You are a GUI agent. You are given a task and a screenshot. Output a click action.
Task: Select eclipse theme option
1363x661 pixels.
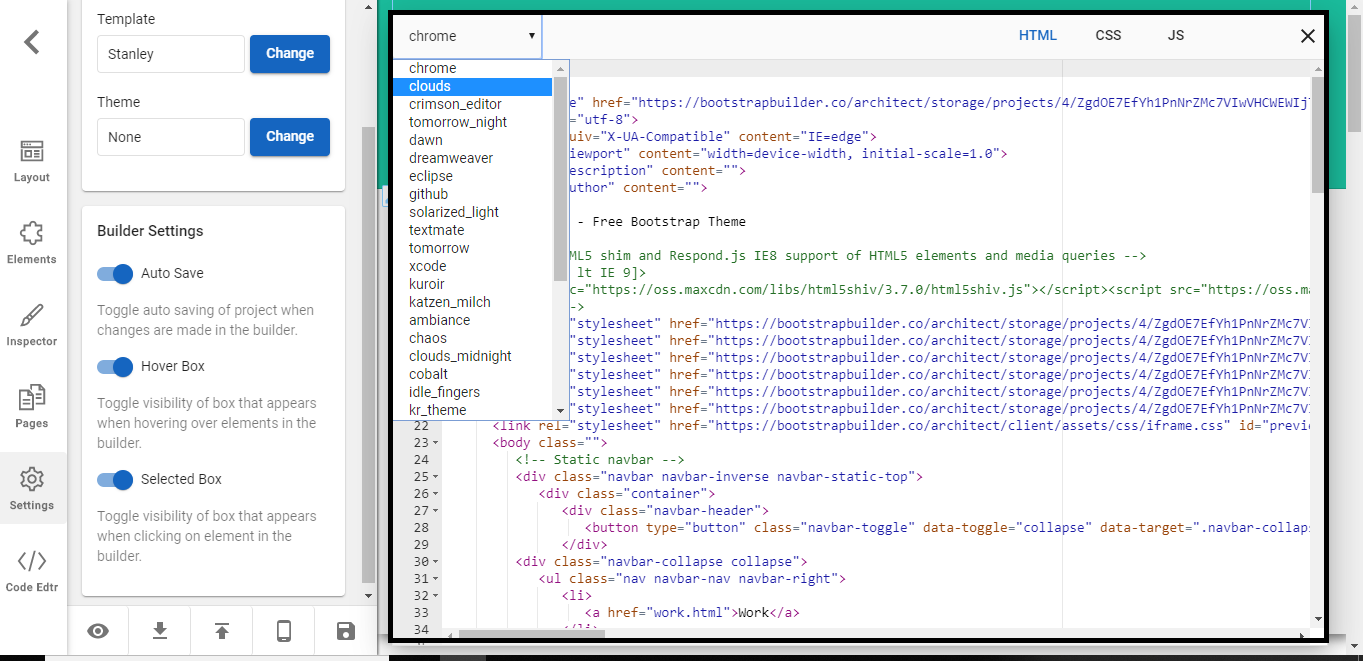(x=472, y=176)
